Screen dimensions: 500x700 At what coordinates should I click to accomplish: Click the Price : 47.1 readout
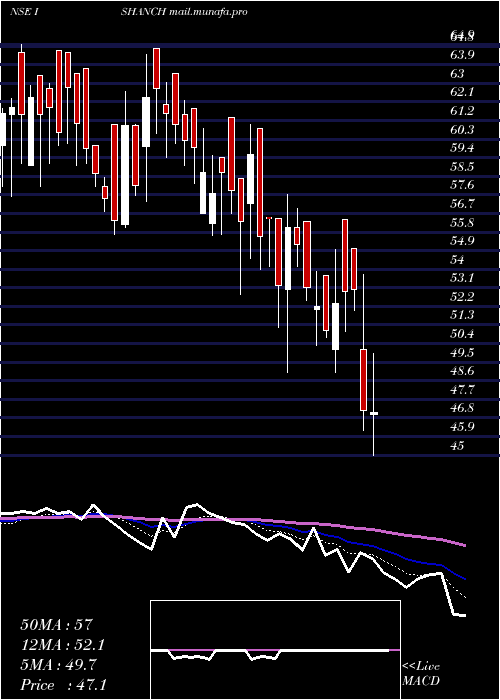[x=64, y=685]
